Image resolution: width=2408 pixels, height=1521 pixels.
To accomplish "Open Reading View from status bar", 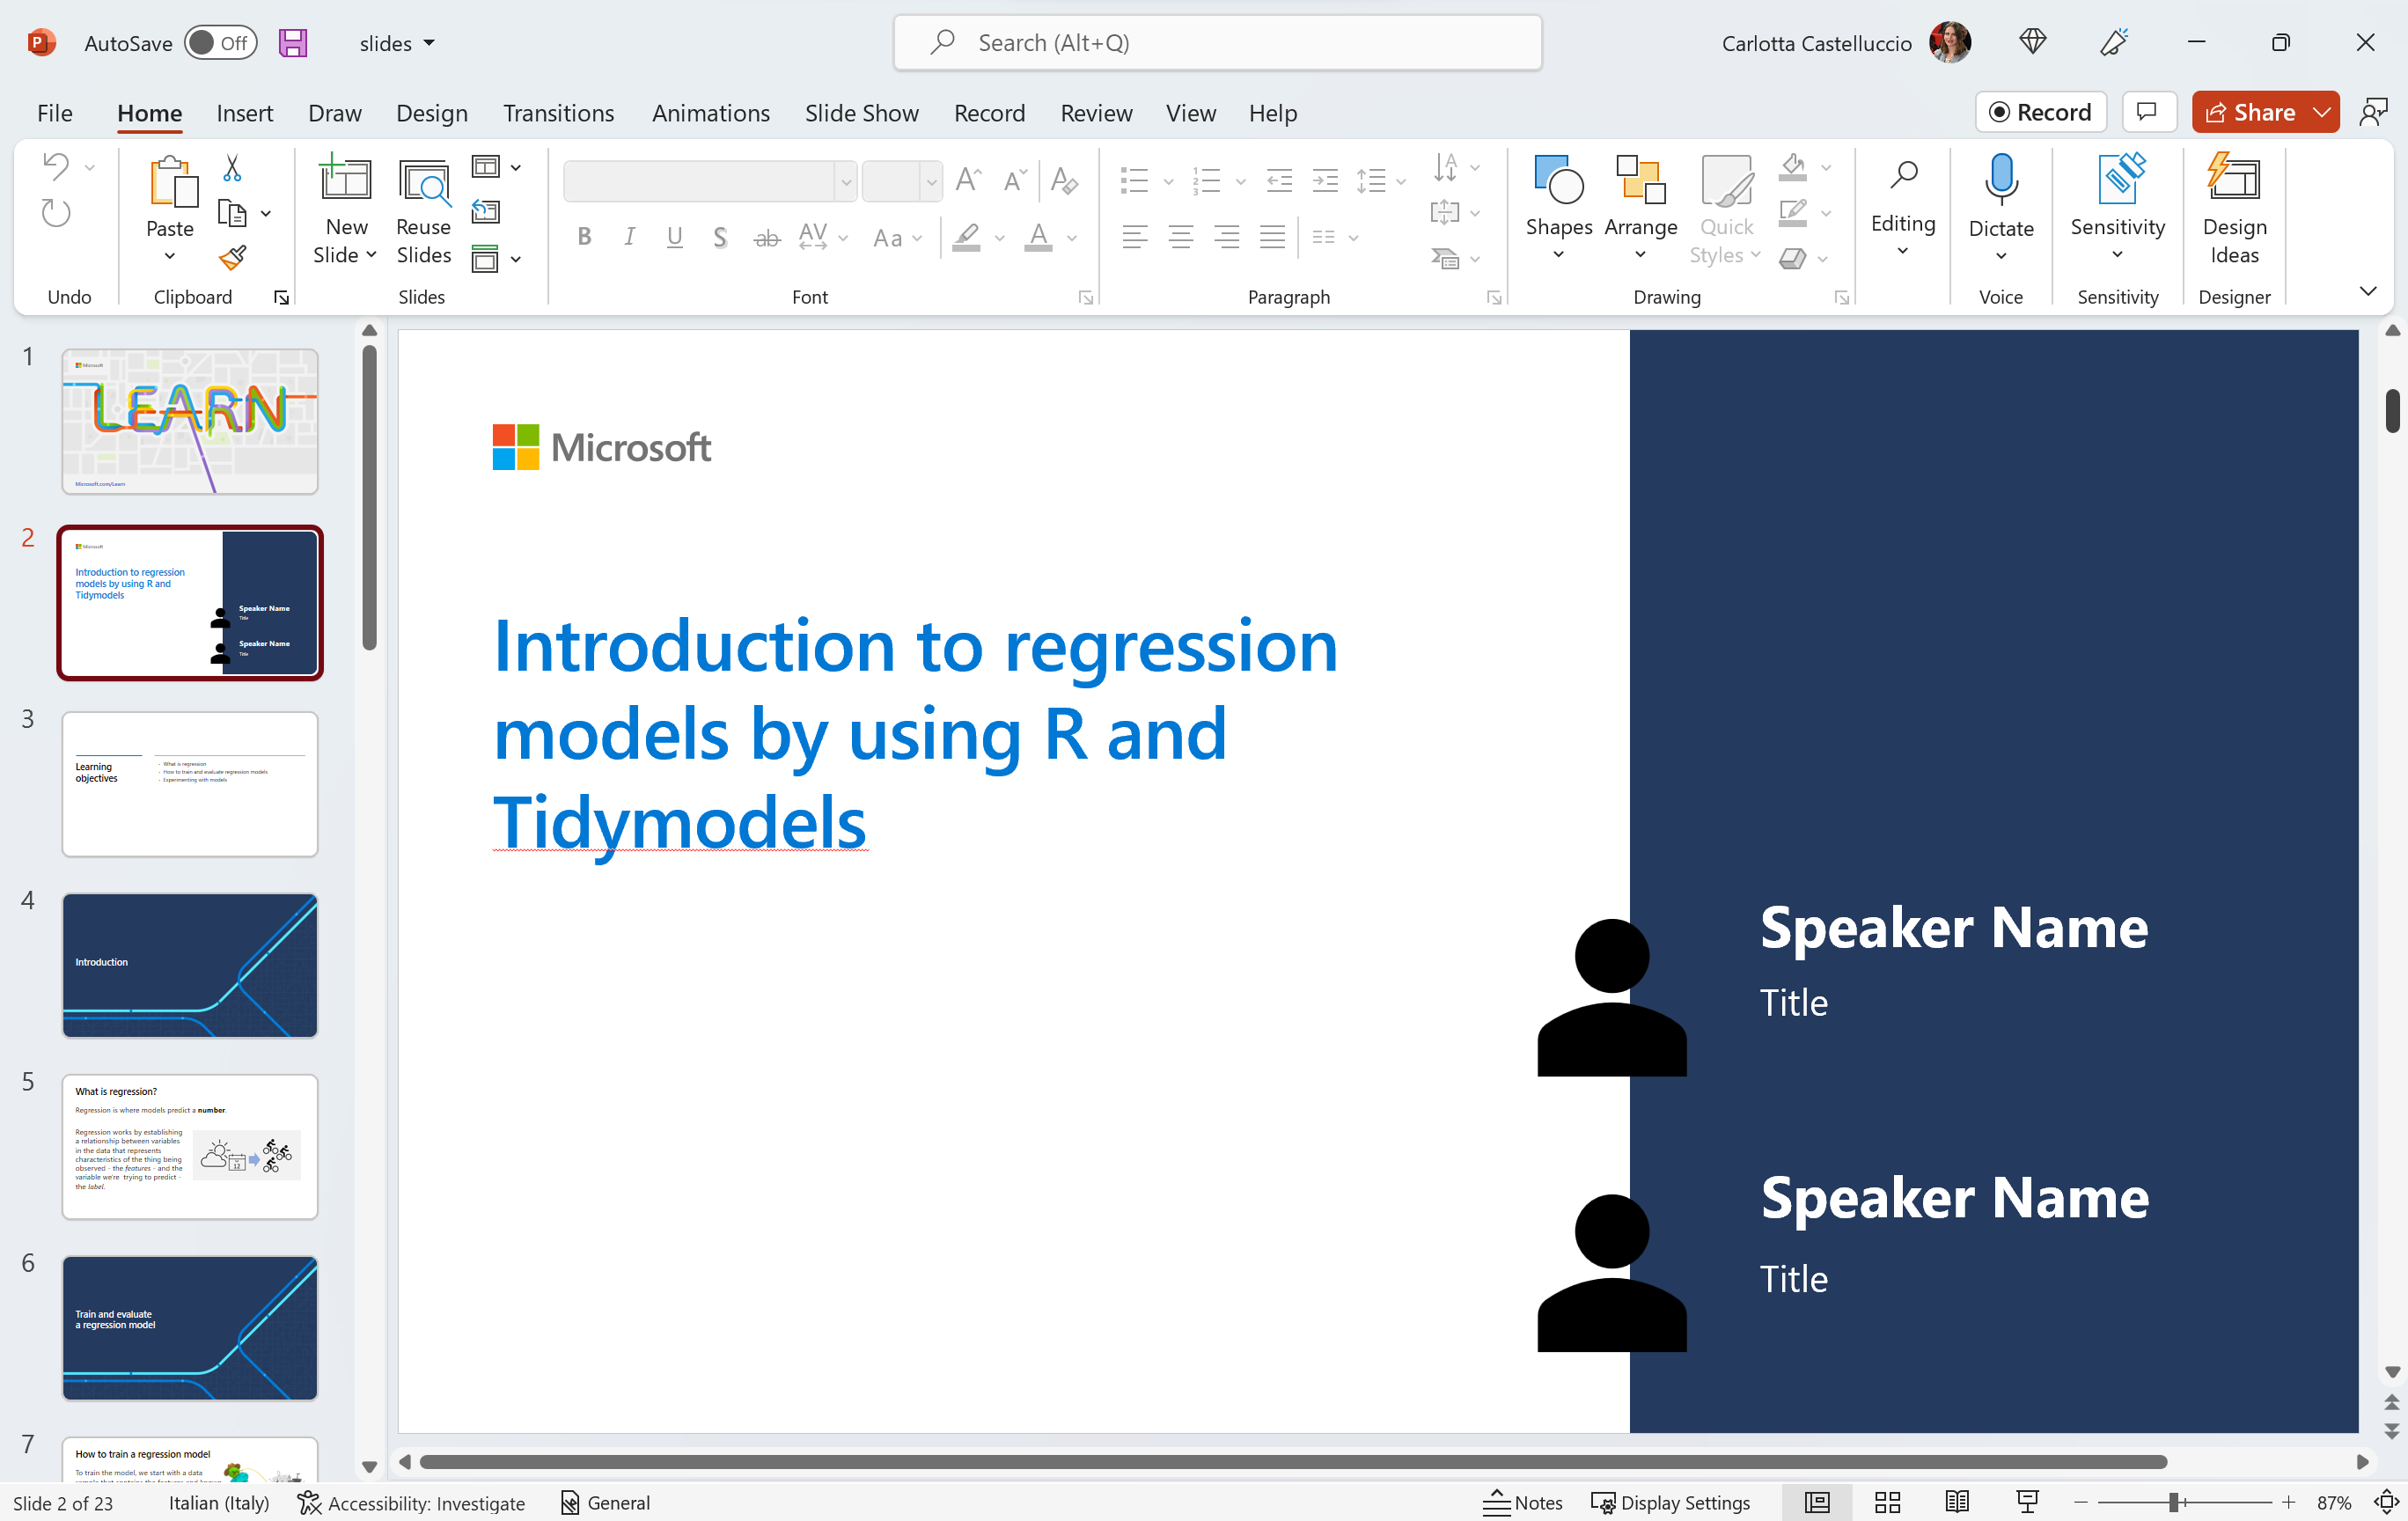I will [1957, 1502].
